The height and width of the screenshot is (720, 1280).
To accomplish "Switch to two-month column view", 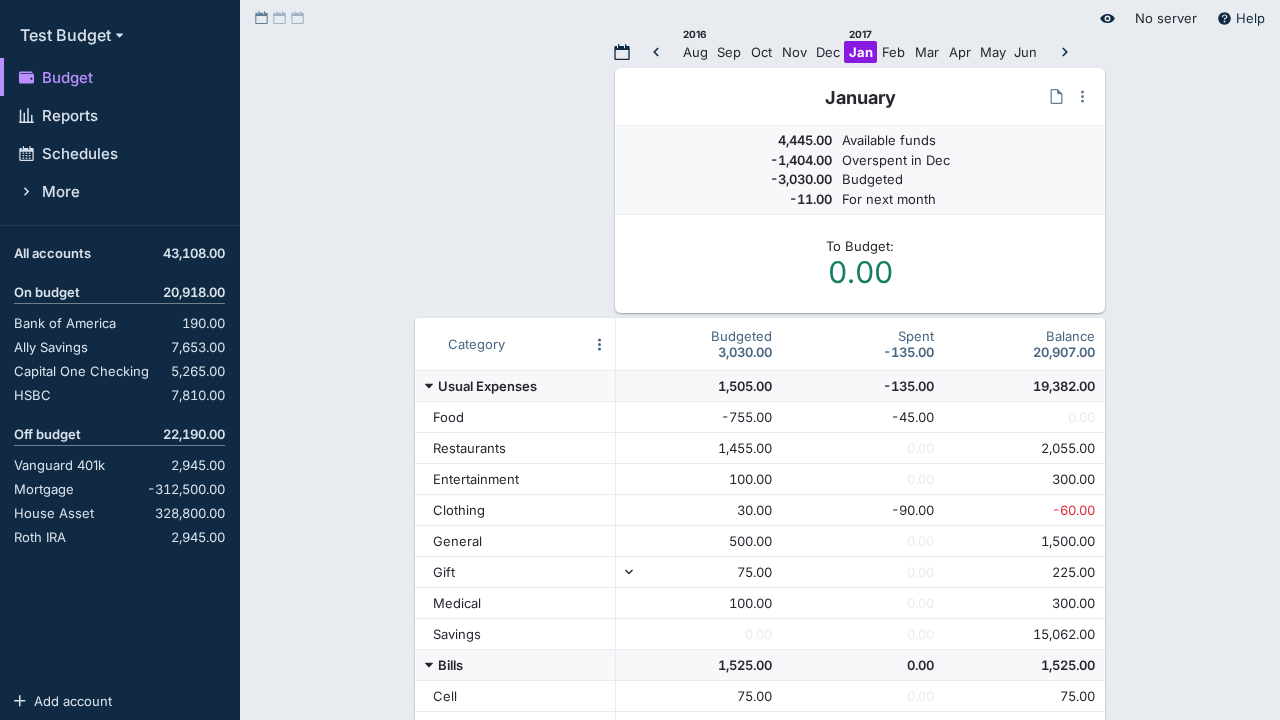I will (x=279, y=18).
